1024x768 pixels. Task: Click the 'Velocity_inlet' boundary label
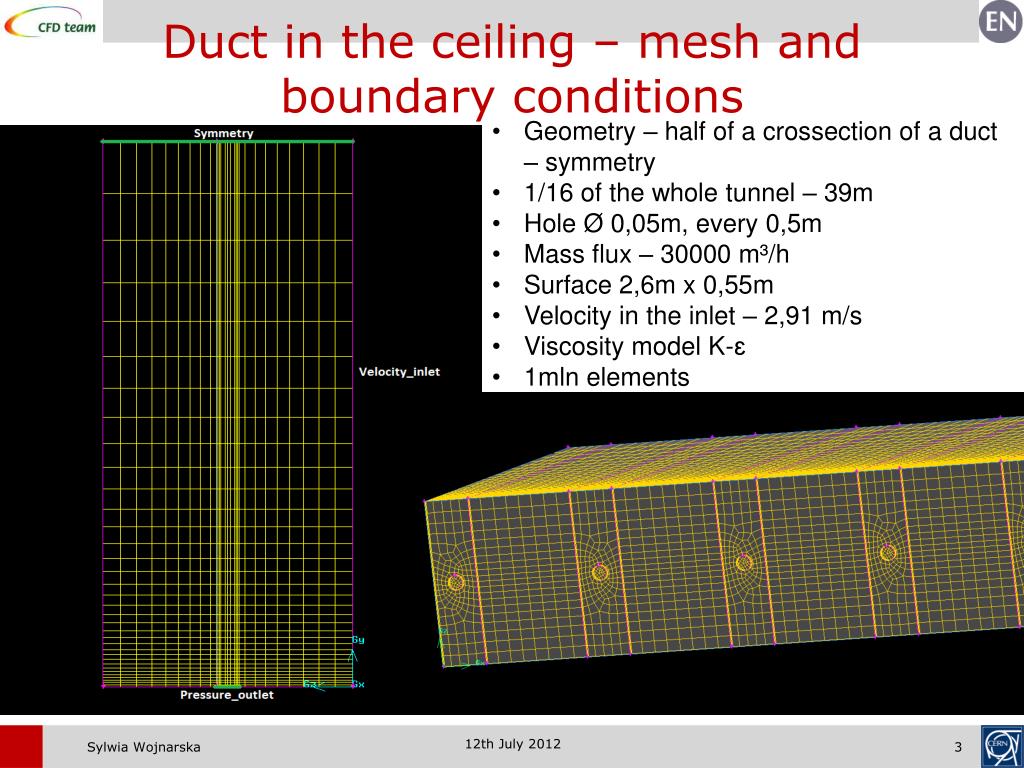399,372
